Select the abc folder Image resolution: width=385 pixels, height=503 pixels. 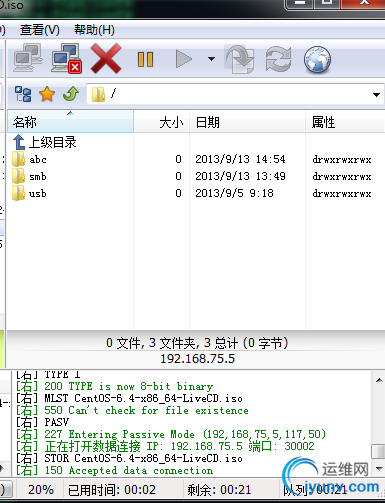click(38, 159)
